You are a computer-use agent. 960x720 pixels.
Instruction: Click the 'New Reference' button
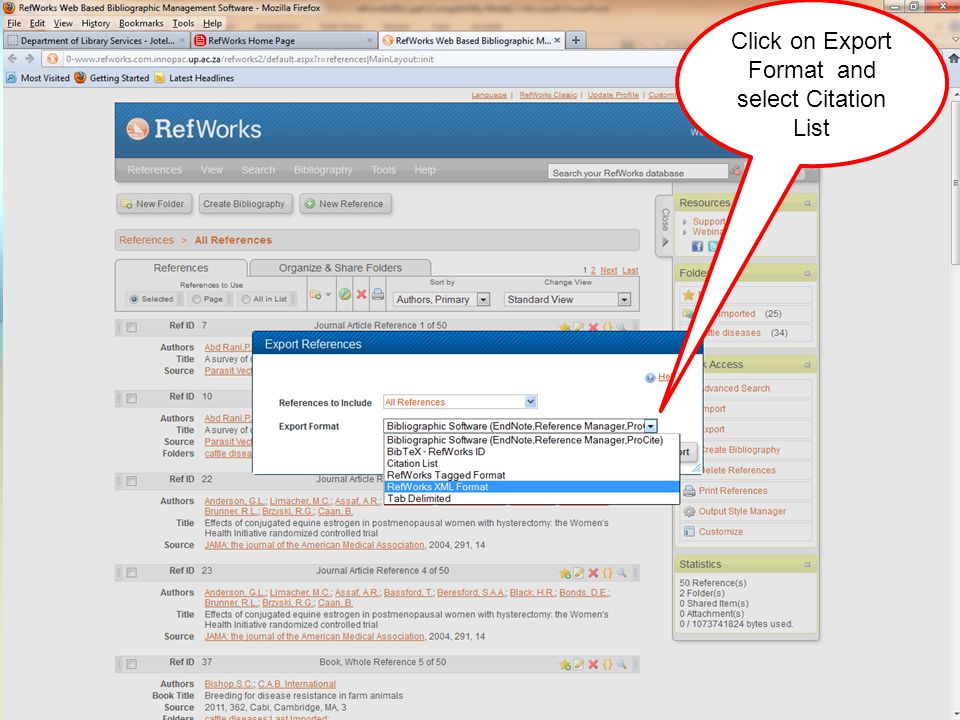tap(345, 204)
